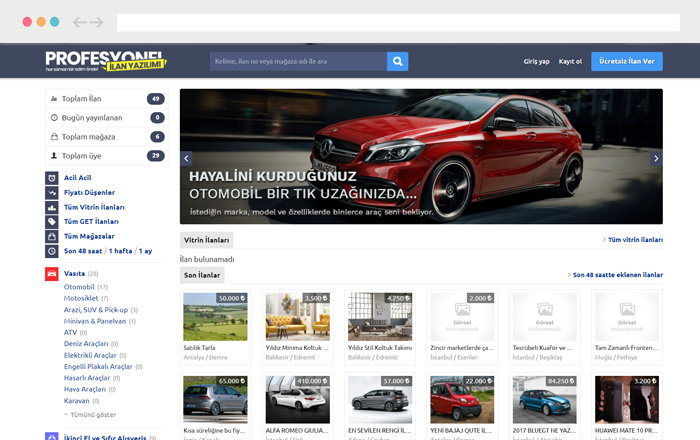Open the Kısa süreliğine bu fiy listing thumbnail
This screenshot has height=440, width=700.
(215, 399)
